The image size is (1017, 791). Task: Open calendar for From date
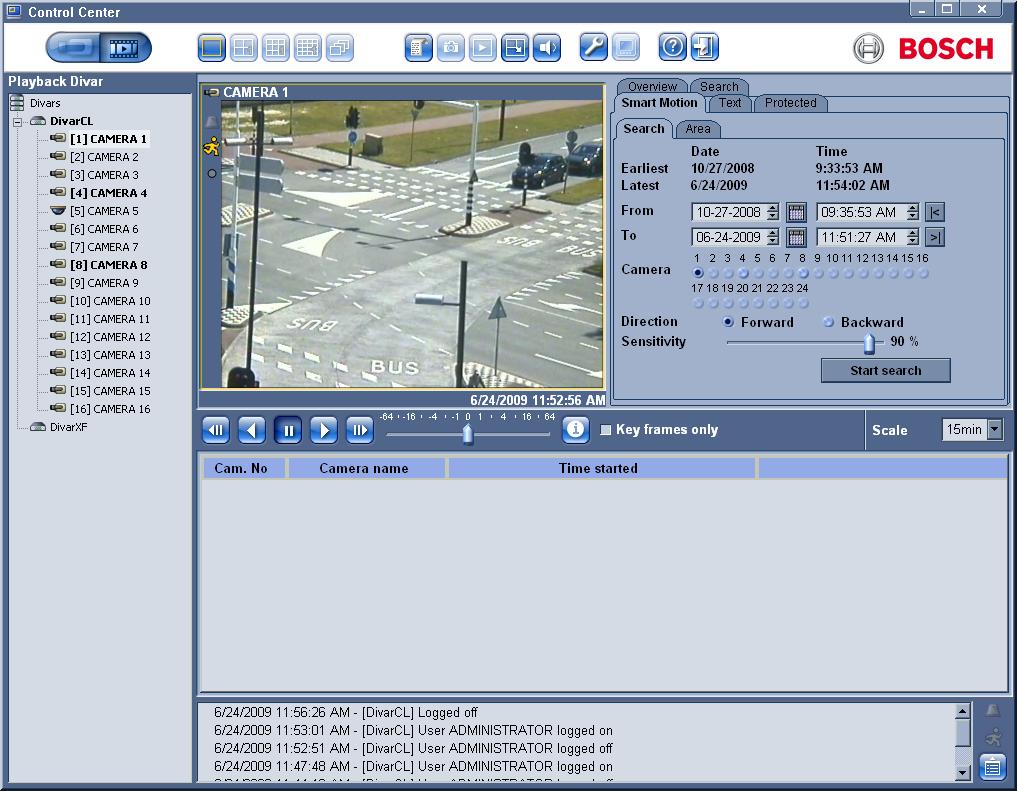796,212
